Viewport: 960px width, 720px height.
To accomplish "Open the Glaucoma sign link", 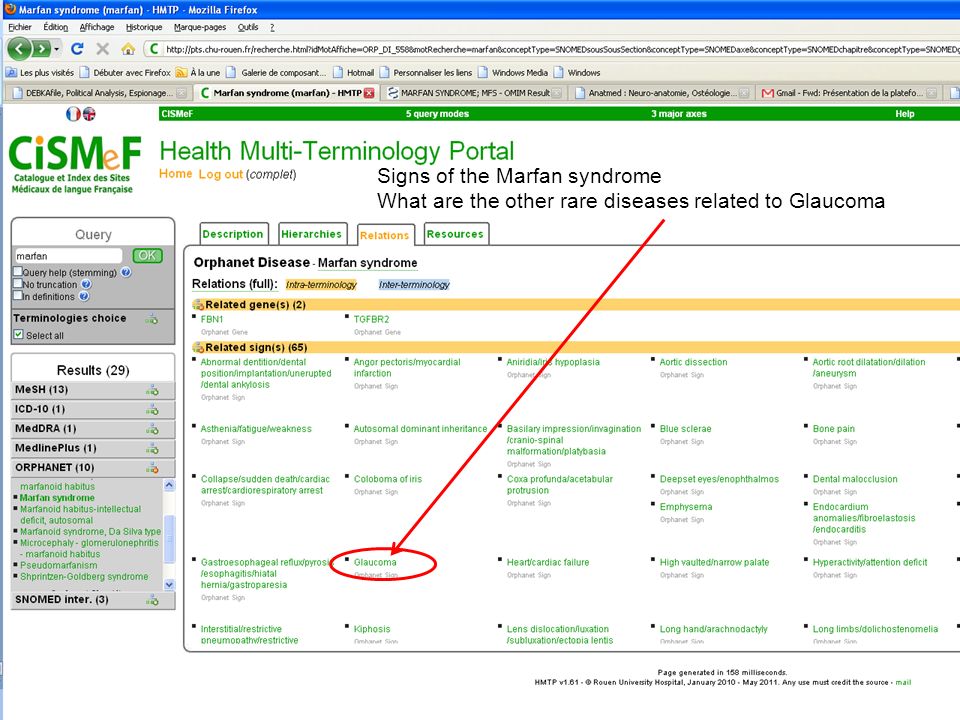I will [375, 562].
